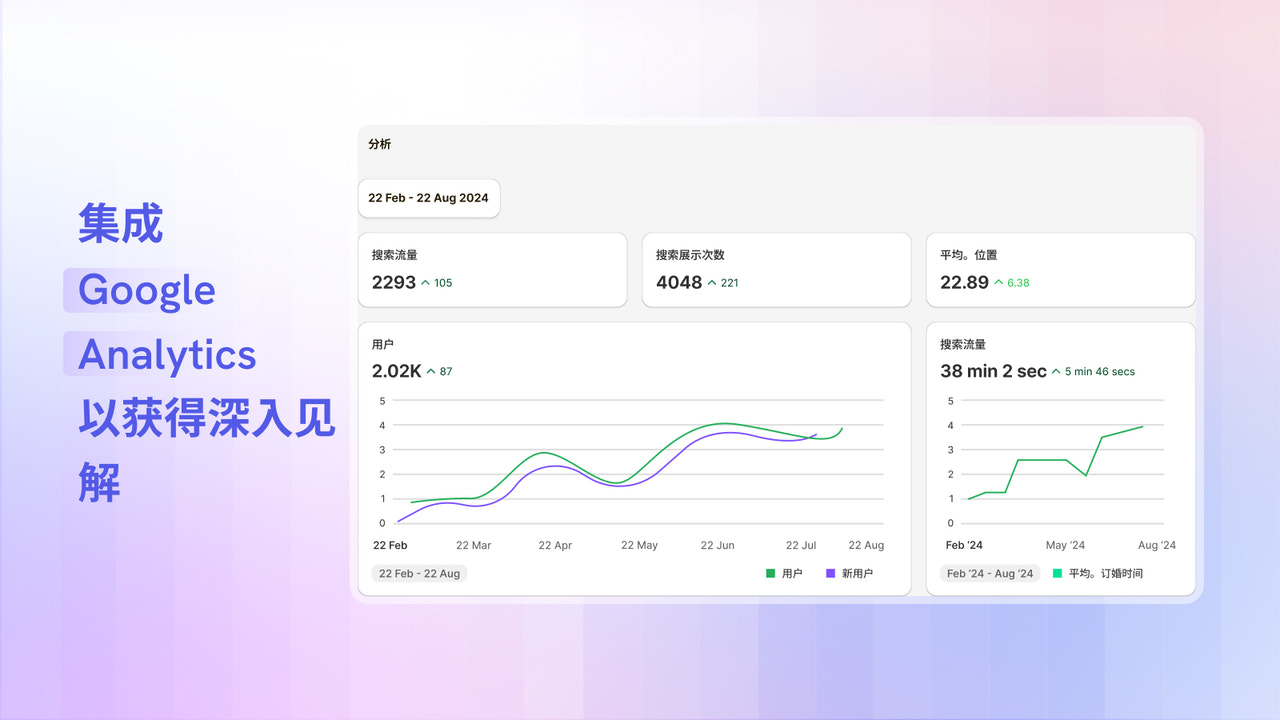Click the 22 Feb x-axis label
This screenshot has height=720, width=1280.
pos(390,545)
